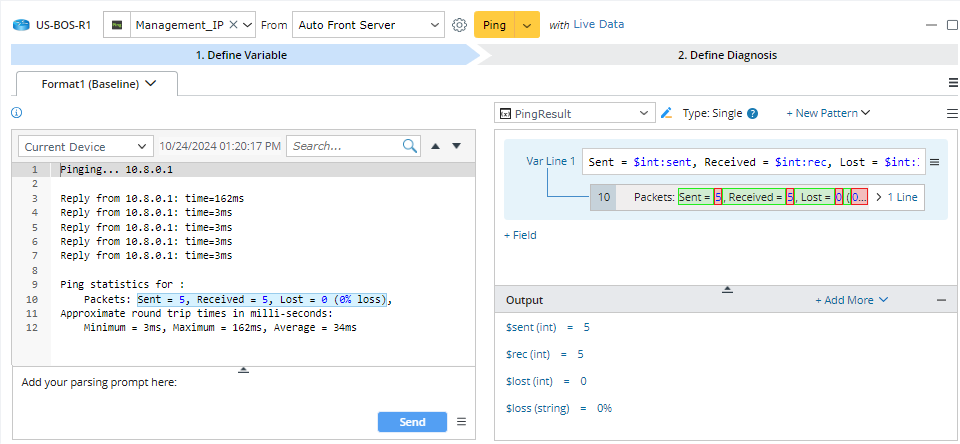Expand the Ping button dropdown arrow
Image resolution: width=960 pixels, height=444 pixels.
pos(527,25)
